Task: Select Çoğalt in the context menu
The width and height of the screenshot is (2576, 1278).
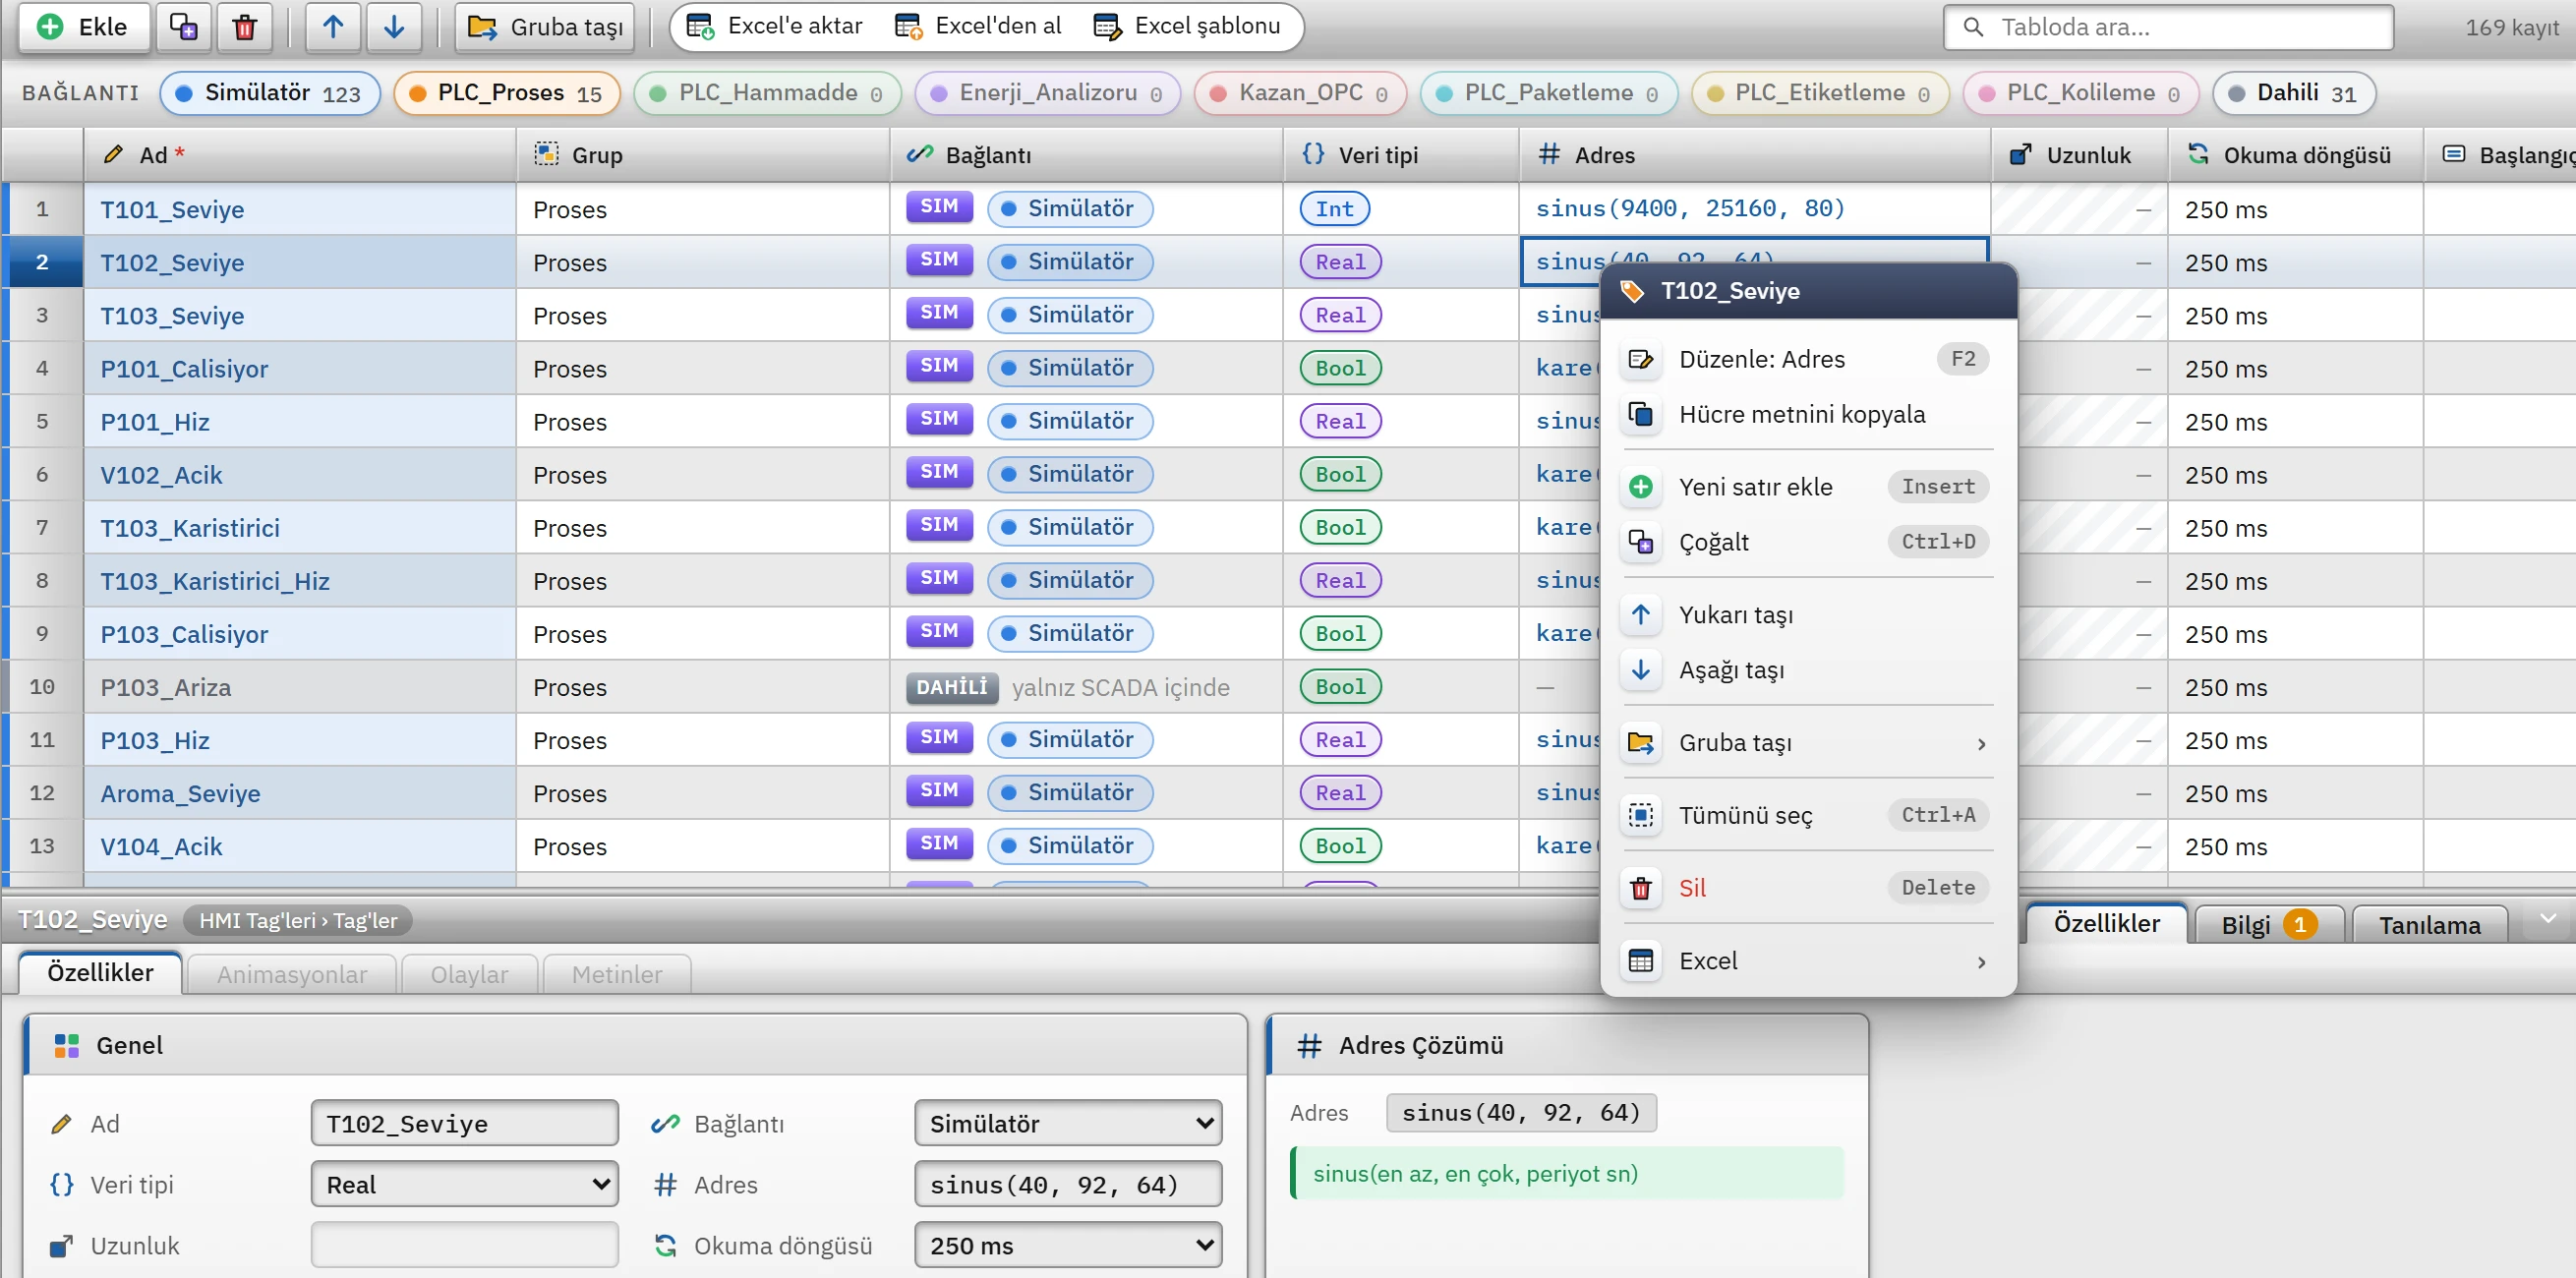Action: 1808,542
